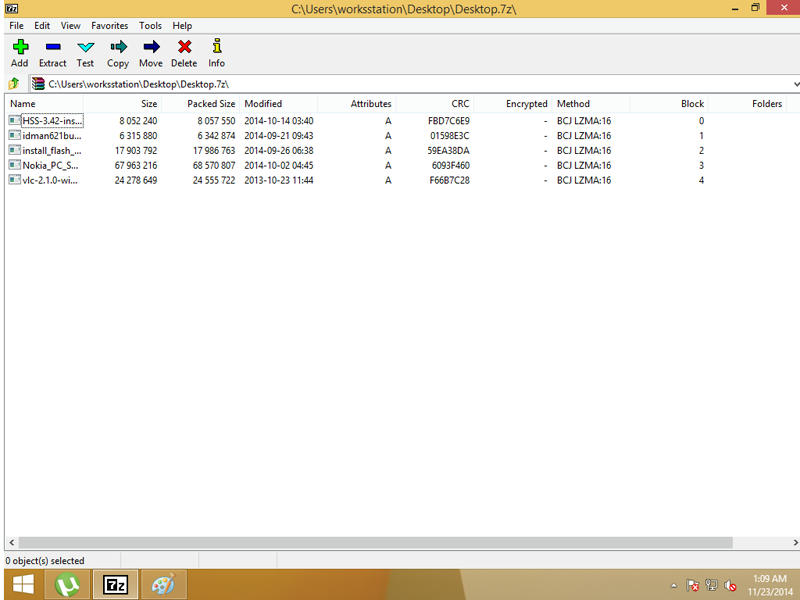The height and width of the screenshot is (600, 800).
Task: Click CRC value F66B7C28
Action: [449, 180]
